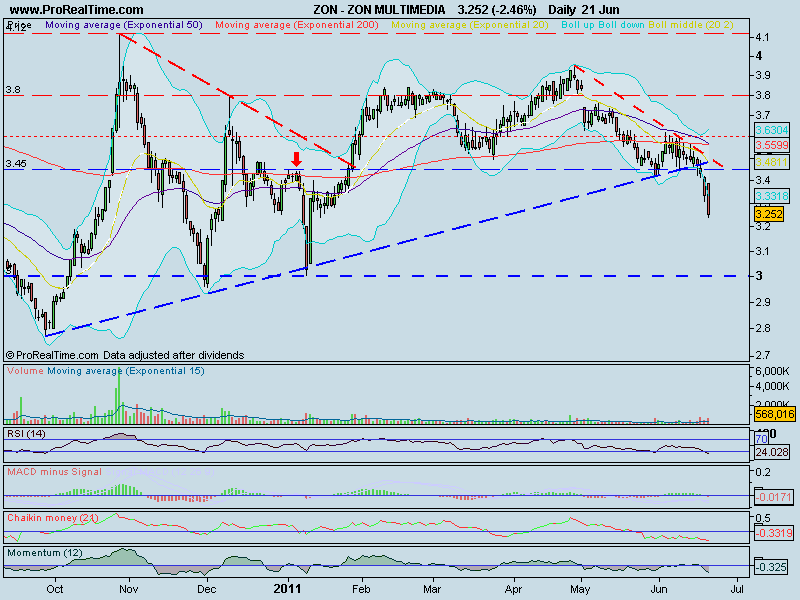Click the Apr date axis label
The width and height of the screenshot is (800, 600).
[x=513, y=589]
